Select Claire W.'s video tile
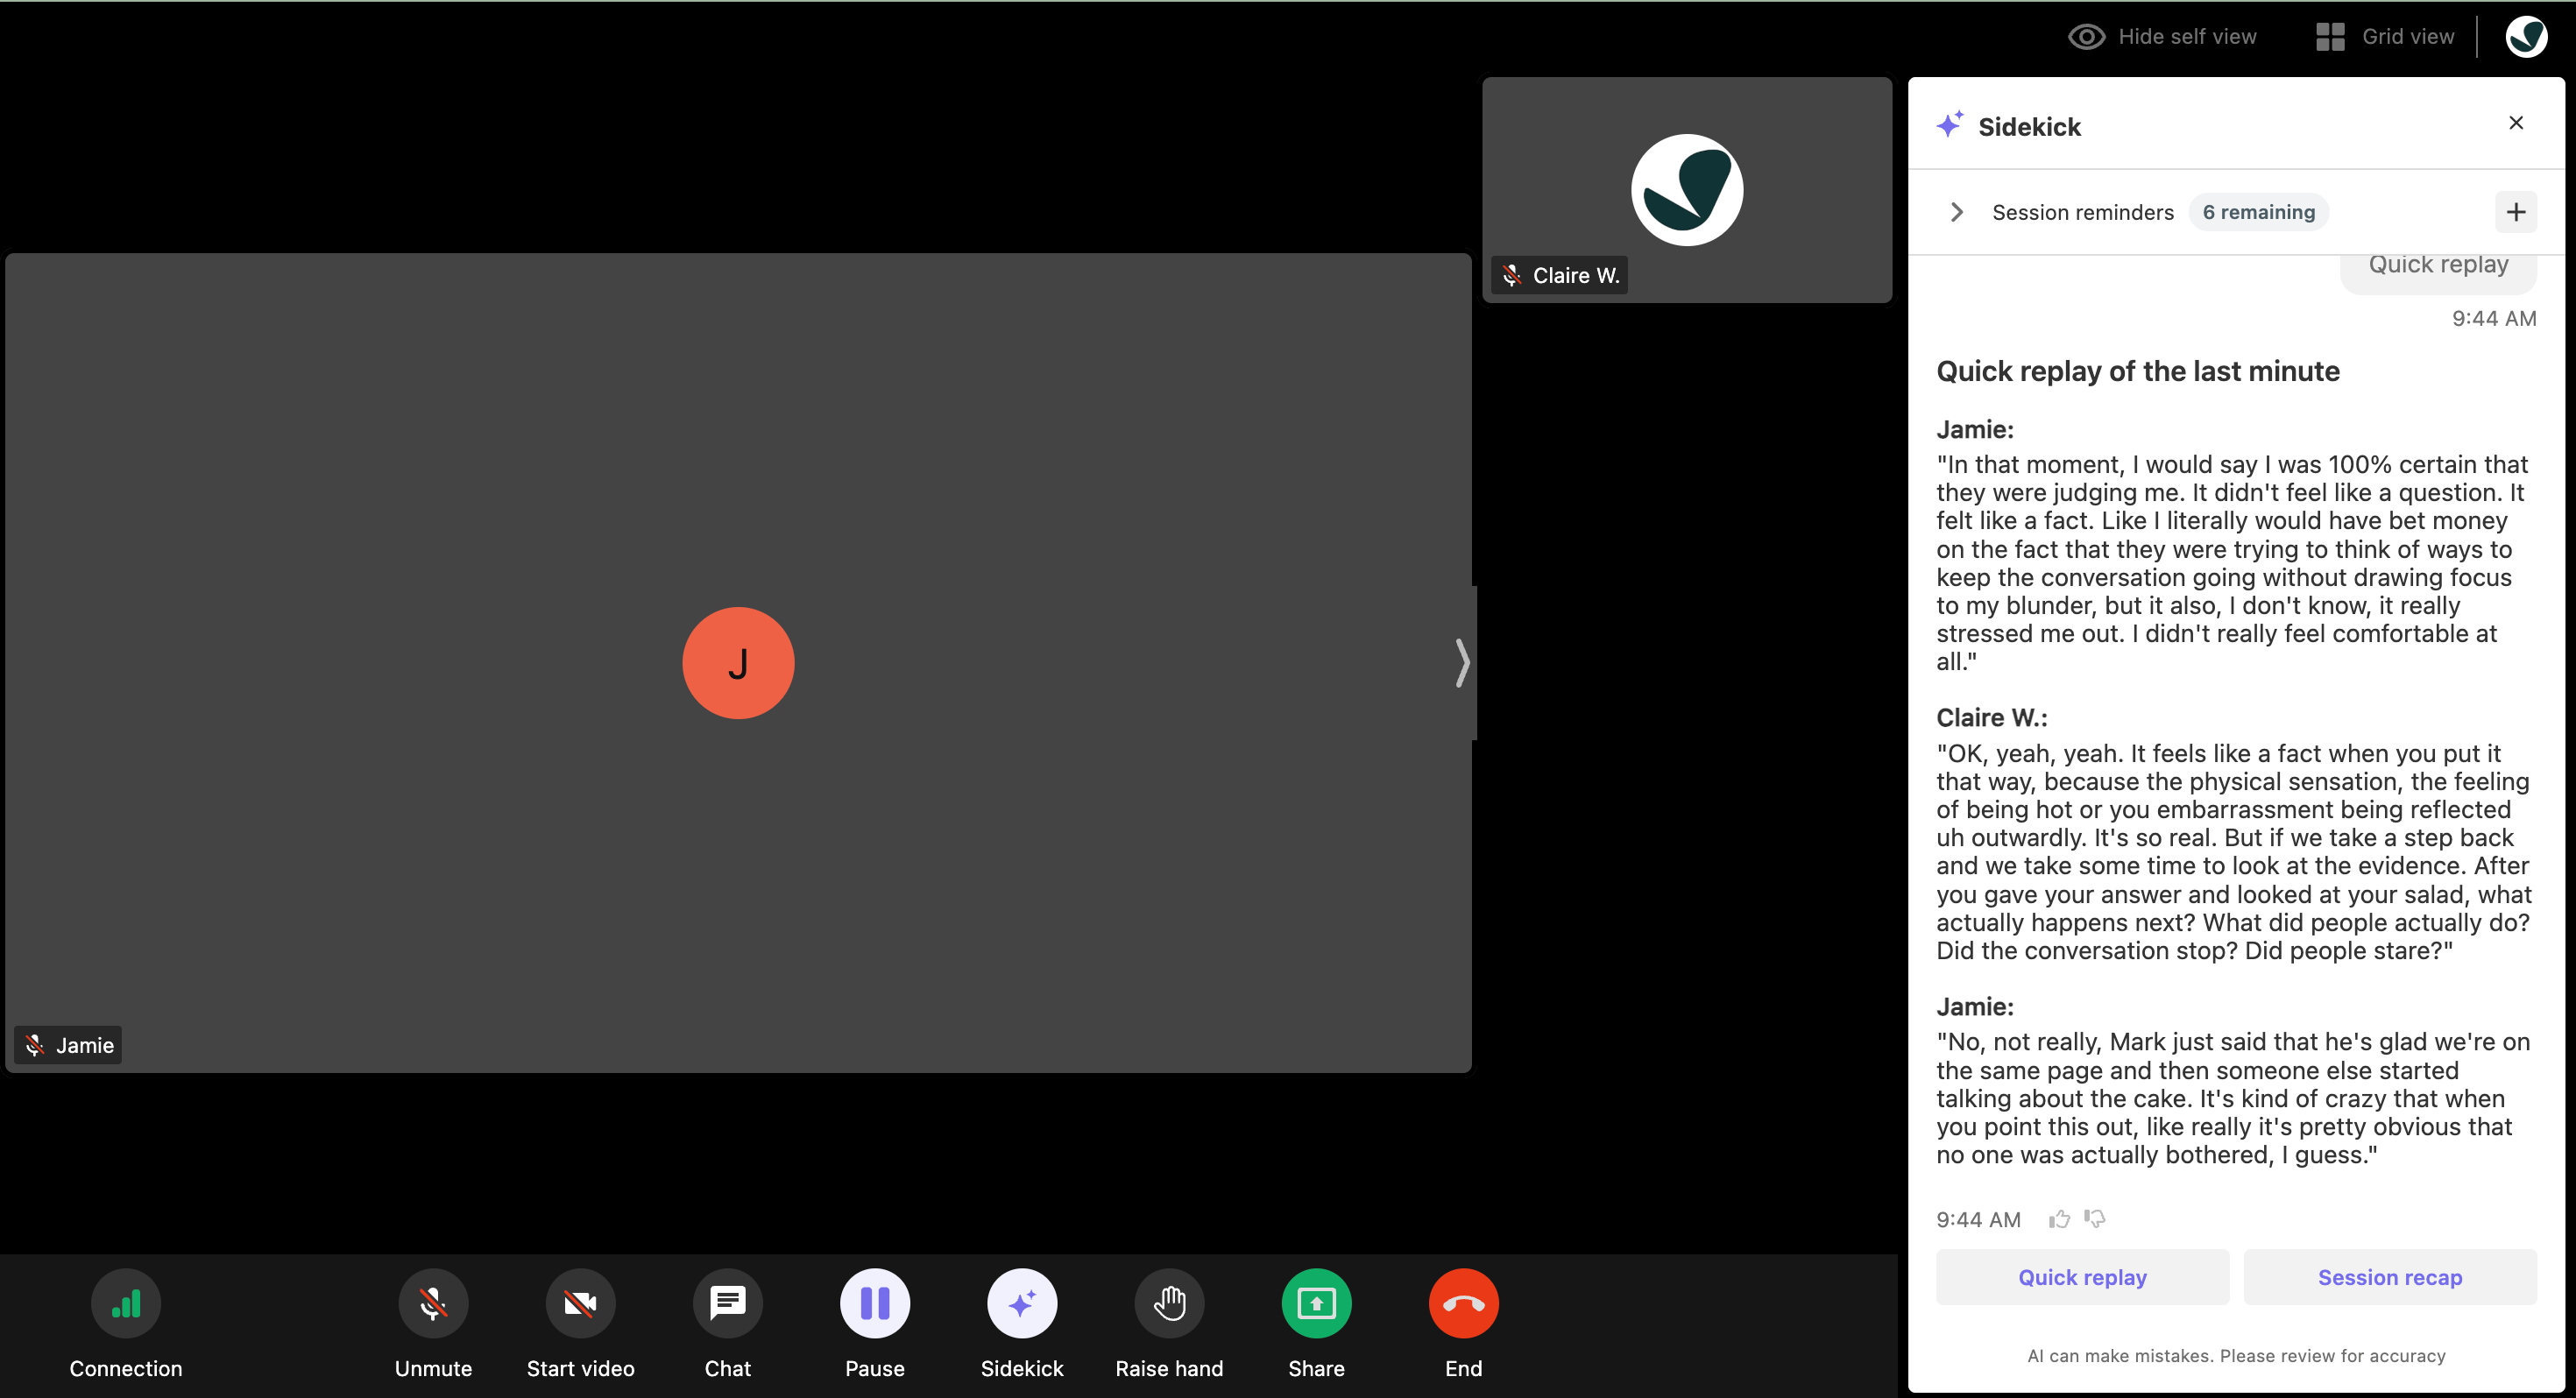 (1687, 190)
